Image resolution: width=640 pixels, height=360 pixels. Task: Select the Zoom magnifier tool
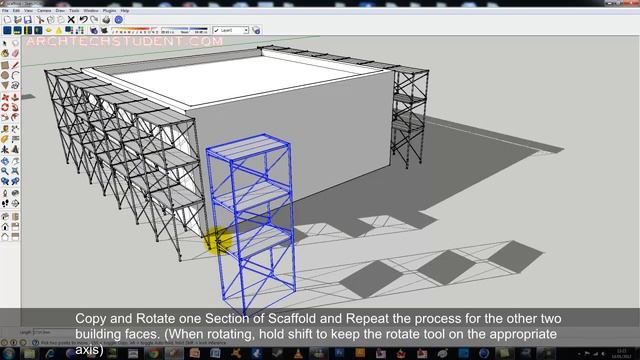pos(5,171)
